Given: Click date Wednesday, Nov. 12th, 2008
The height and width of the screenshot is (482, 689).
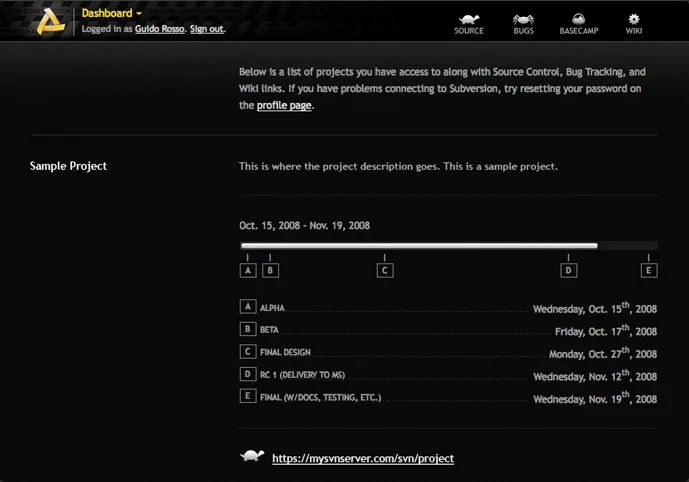Looking at the screenshot, I should coord(595,376).
